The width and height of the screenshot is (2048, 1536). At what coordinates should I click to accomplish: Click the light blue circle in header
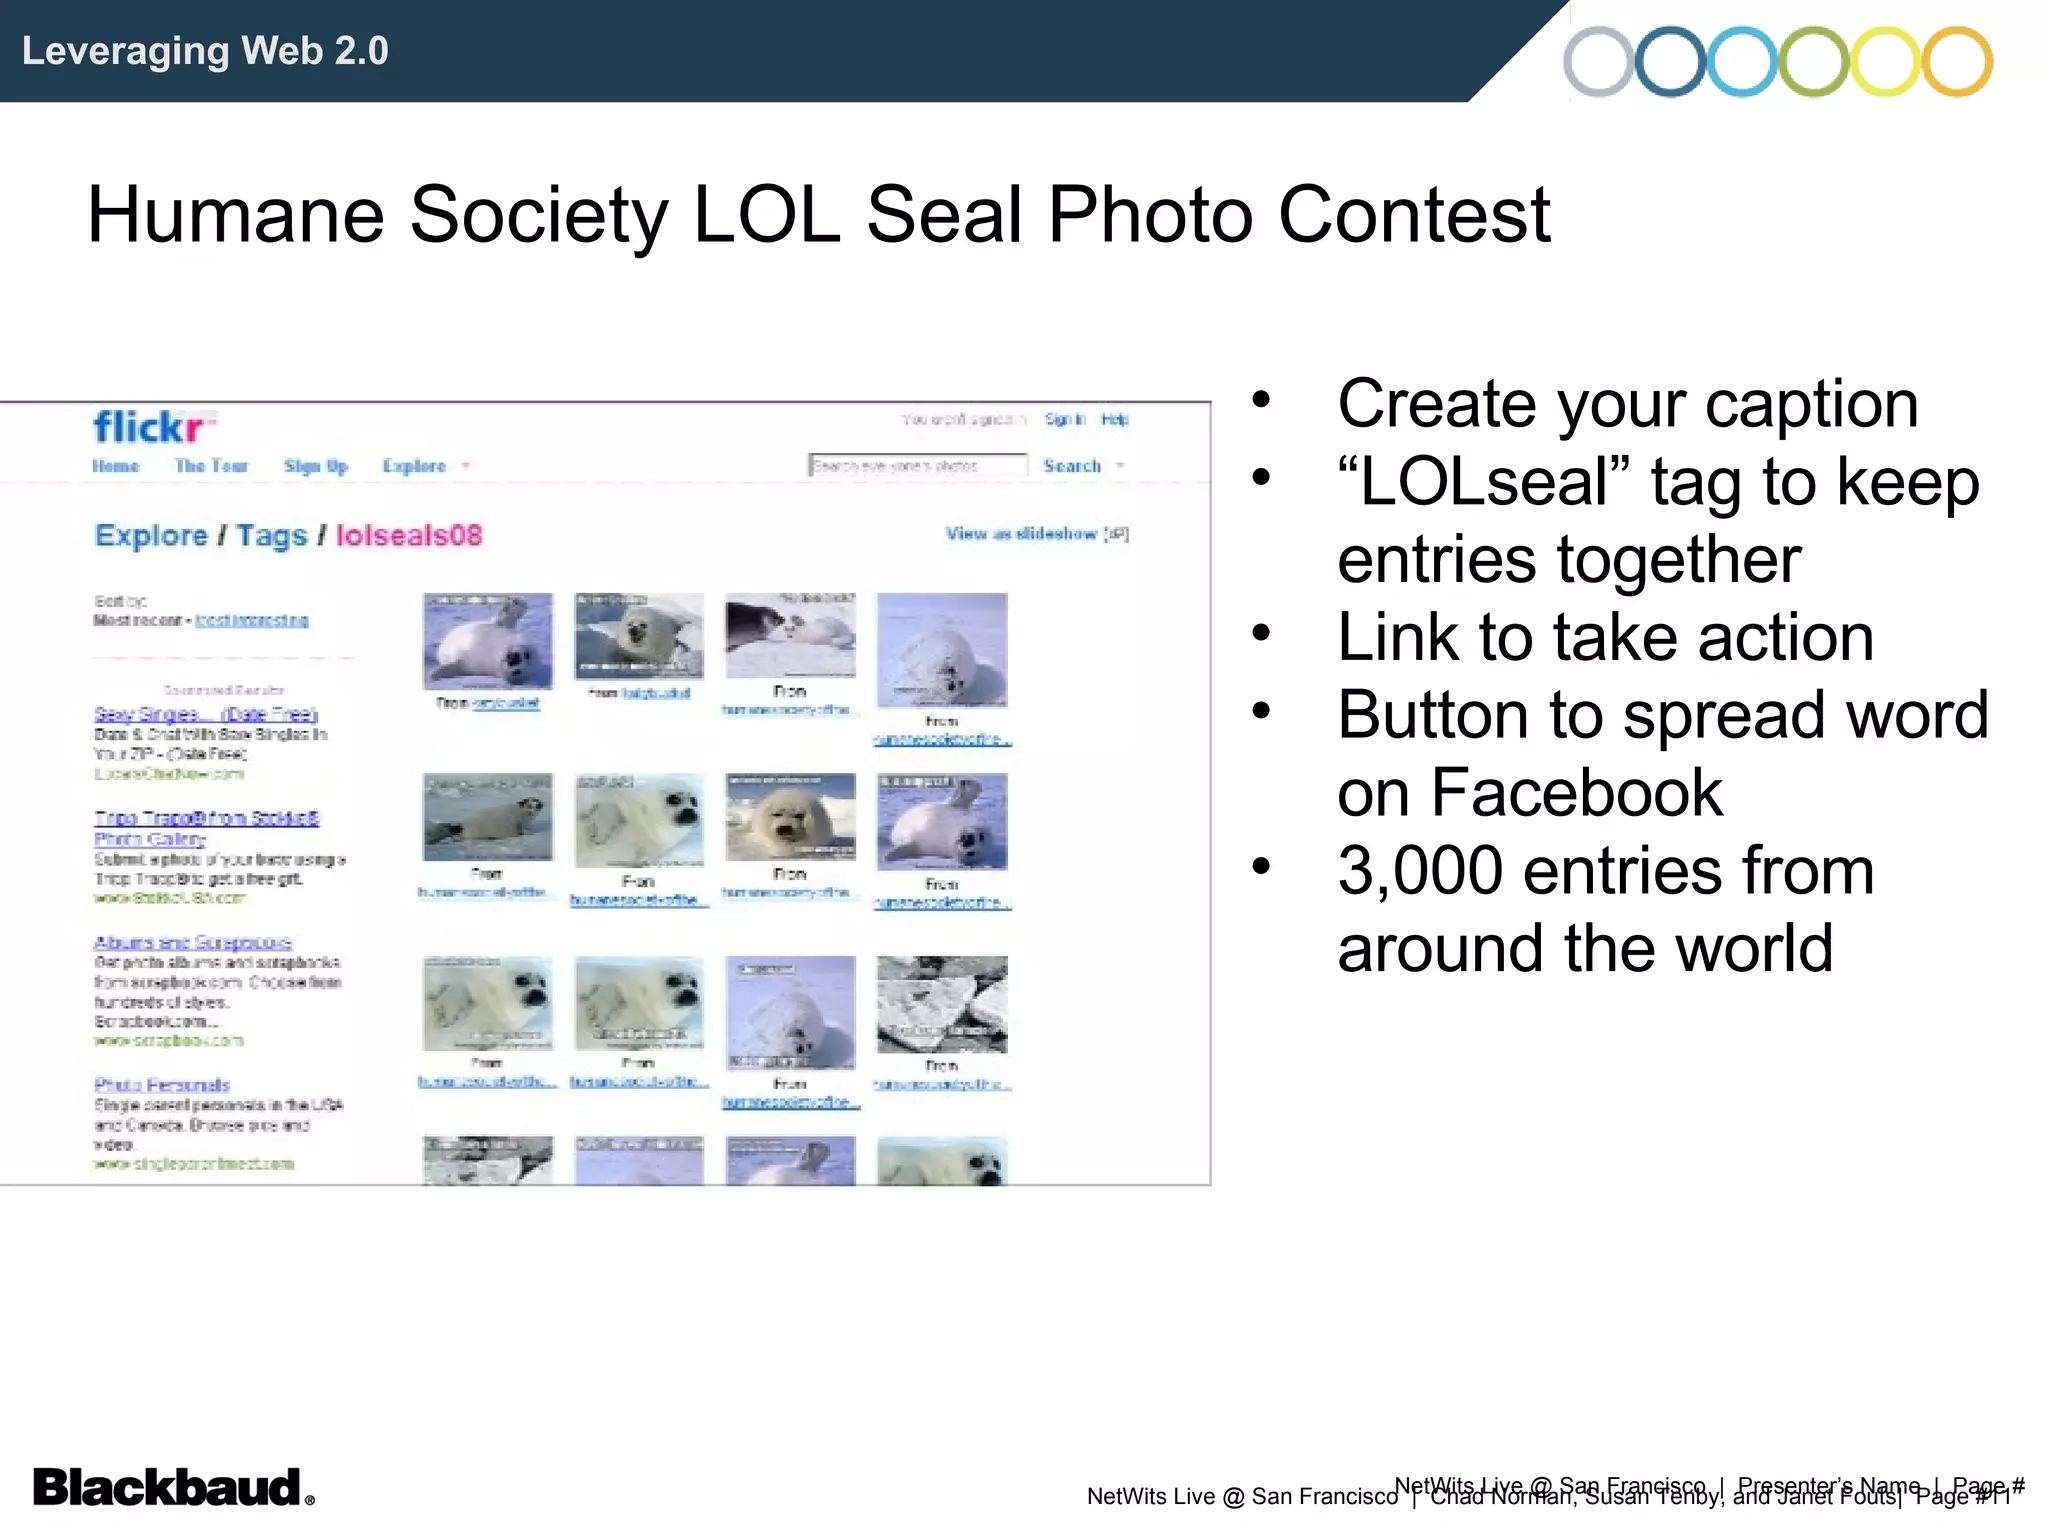1742,62
